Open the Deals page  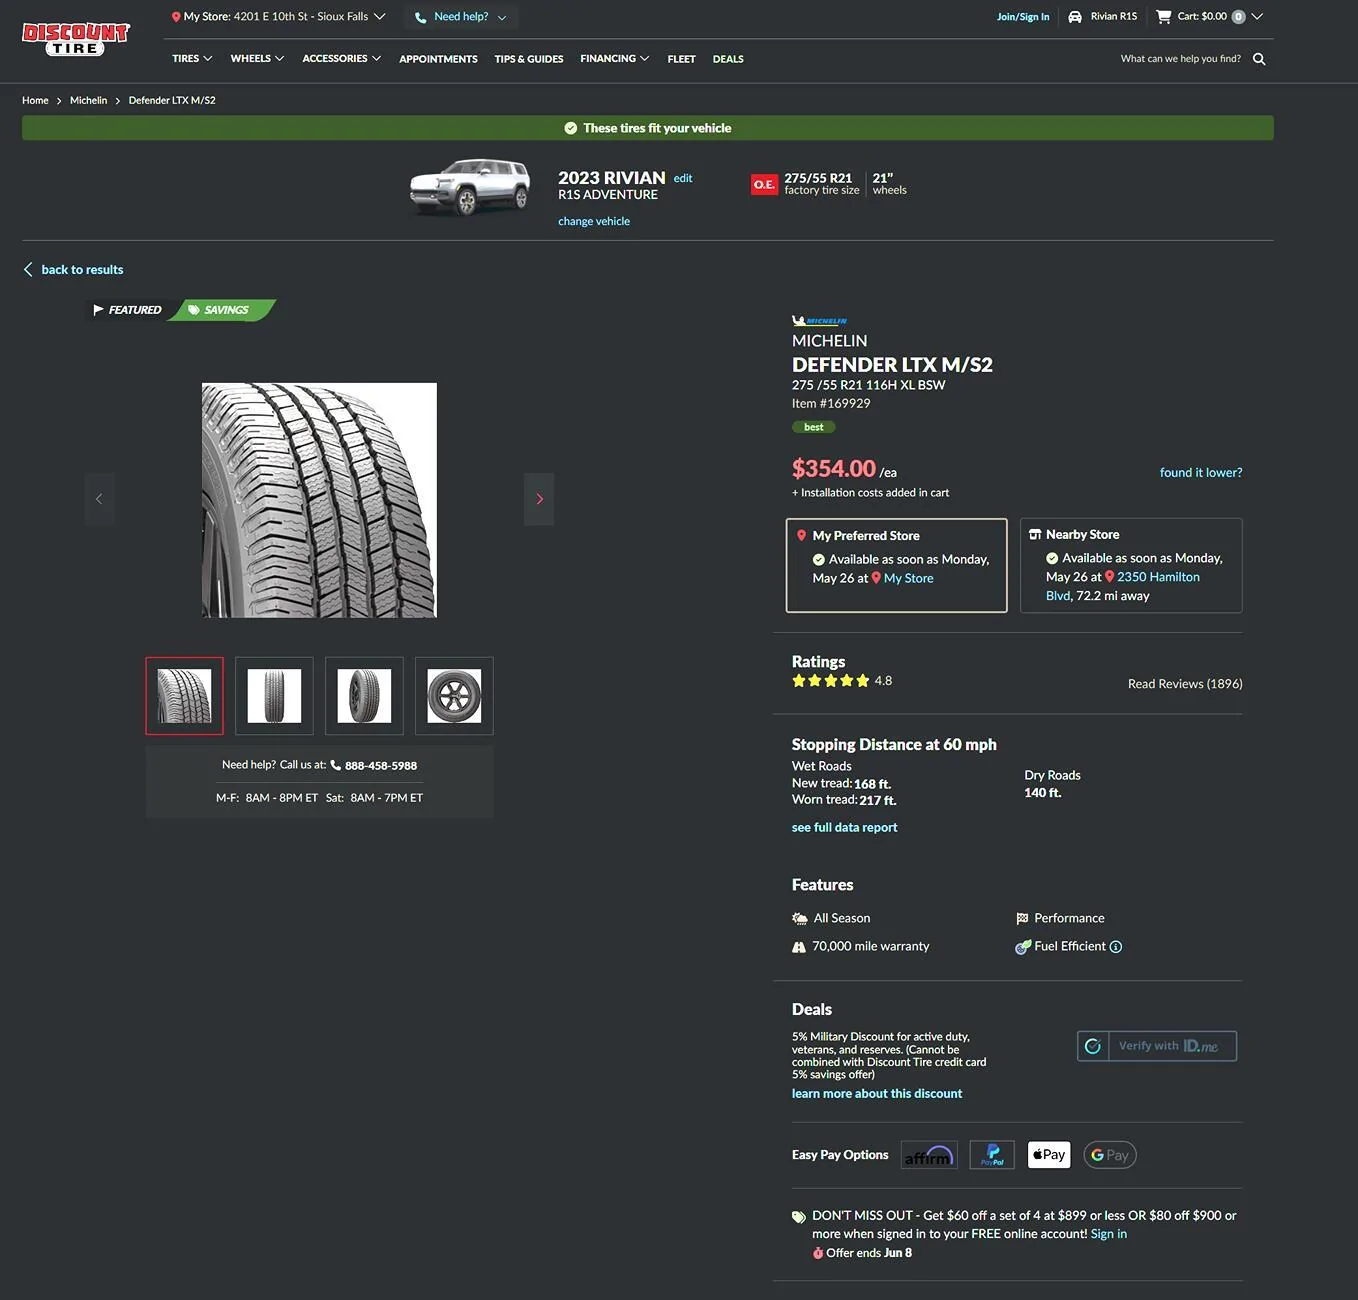(728, 59)
